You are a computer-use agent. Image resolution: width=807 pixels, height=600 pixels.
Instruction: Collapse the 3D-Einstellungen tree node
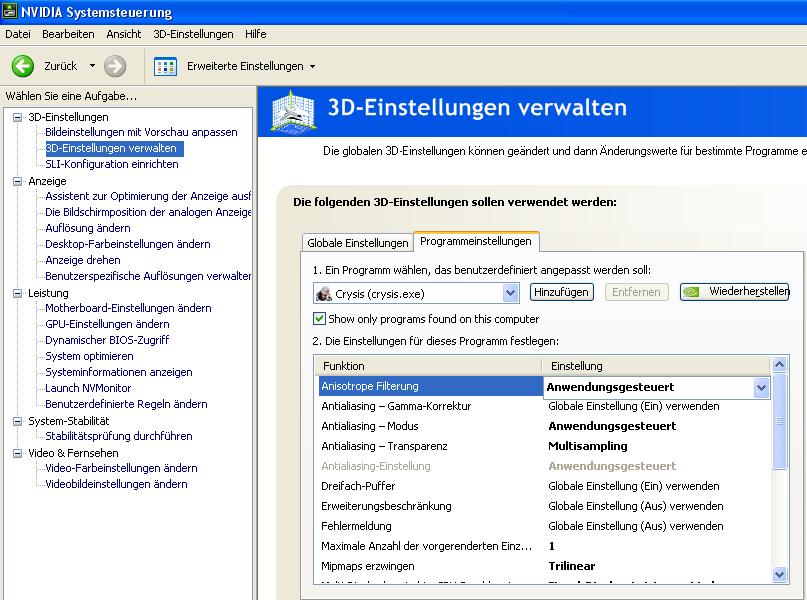point(17,117)
